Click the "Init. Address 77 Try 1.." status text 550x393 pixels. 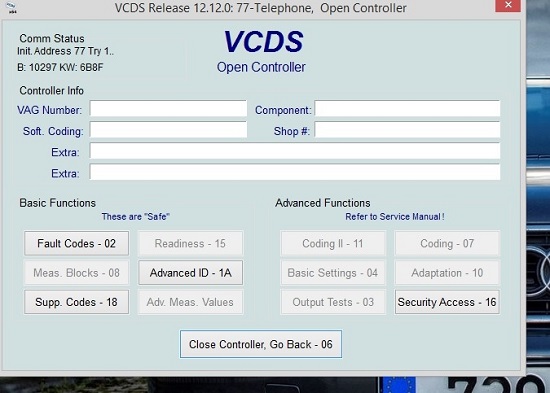66,51
